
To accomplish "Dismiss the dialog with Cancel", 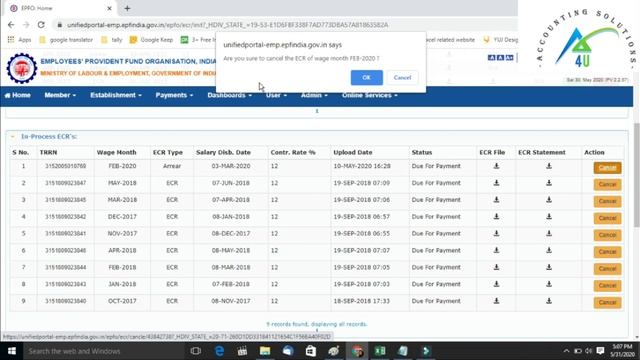I will tap(402, 78).
